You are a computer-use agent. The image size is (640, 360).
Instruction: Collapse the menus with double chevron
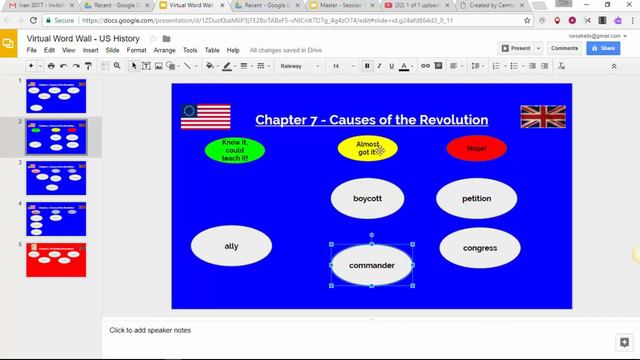(614, 66)
